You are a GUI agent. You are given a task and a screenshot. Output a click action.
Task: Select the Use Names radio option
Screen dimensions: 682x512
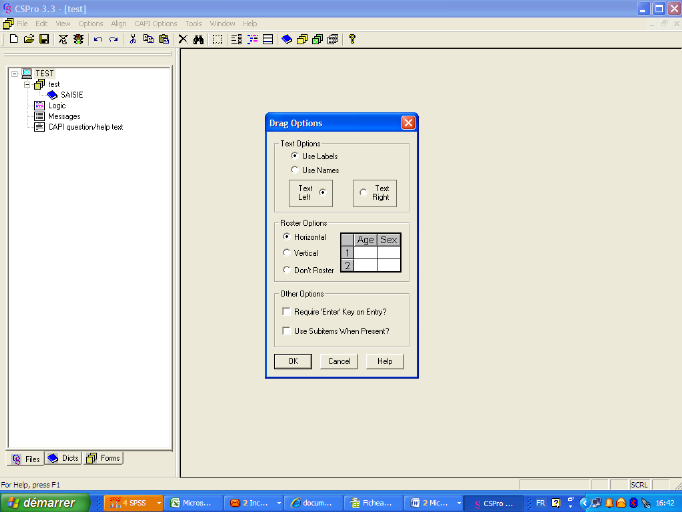tap(294, 170)
